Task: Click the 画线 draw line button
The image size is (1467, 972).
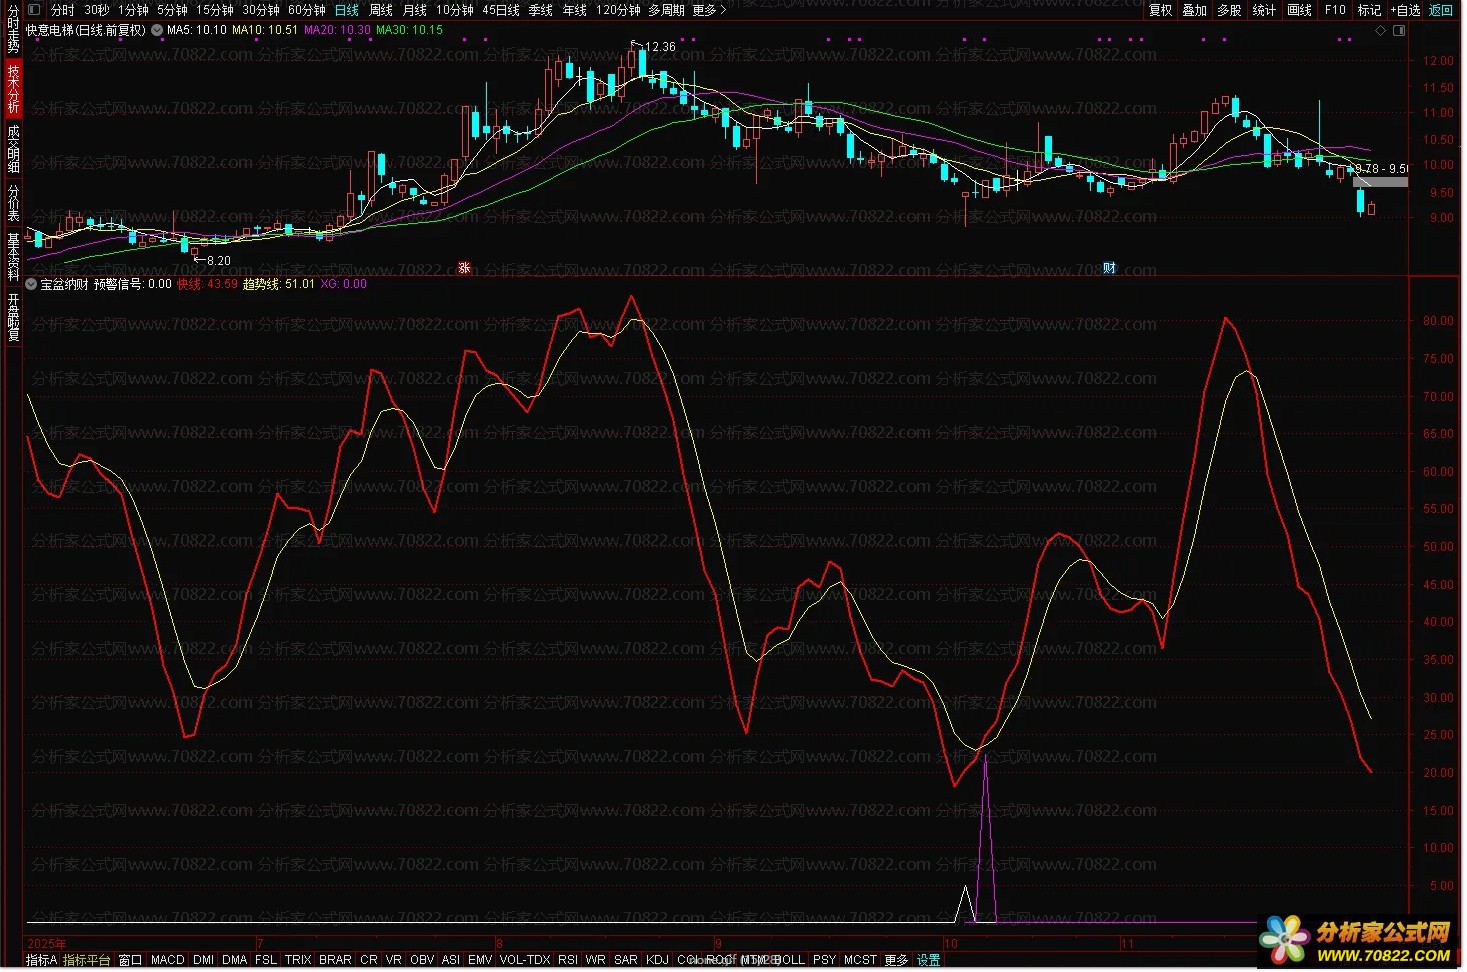Action: pyautogui.click(x=1300, y=10)
